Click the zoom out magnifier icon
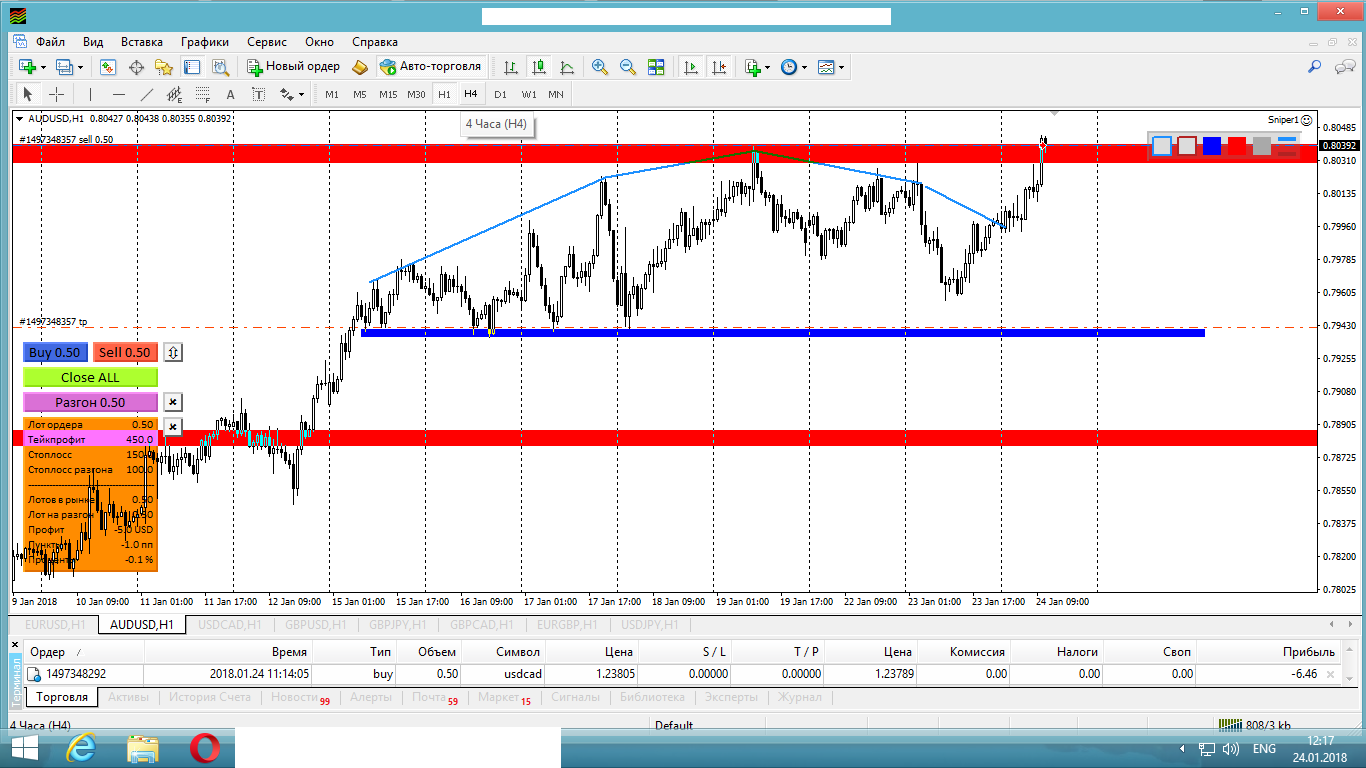Viewport: 1366px width, 768px height. pos(628,67)
